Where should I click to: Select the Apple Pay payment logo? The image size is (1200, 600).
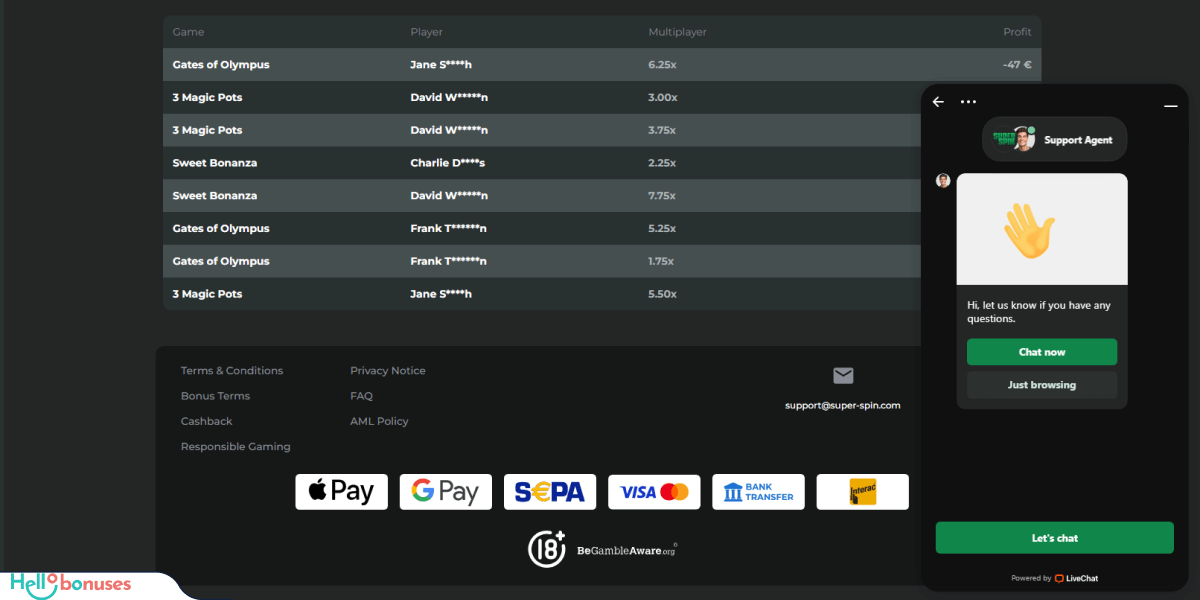[341, 492]
